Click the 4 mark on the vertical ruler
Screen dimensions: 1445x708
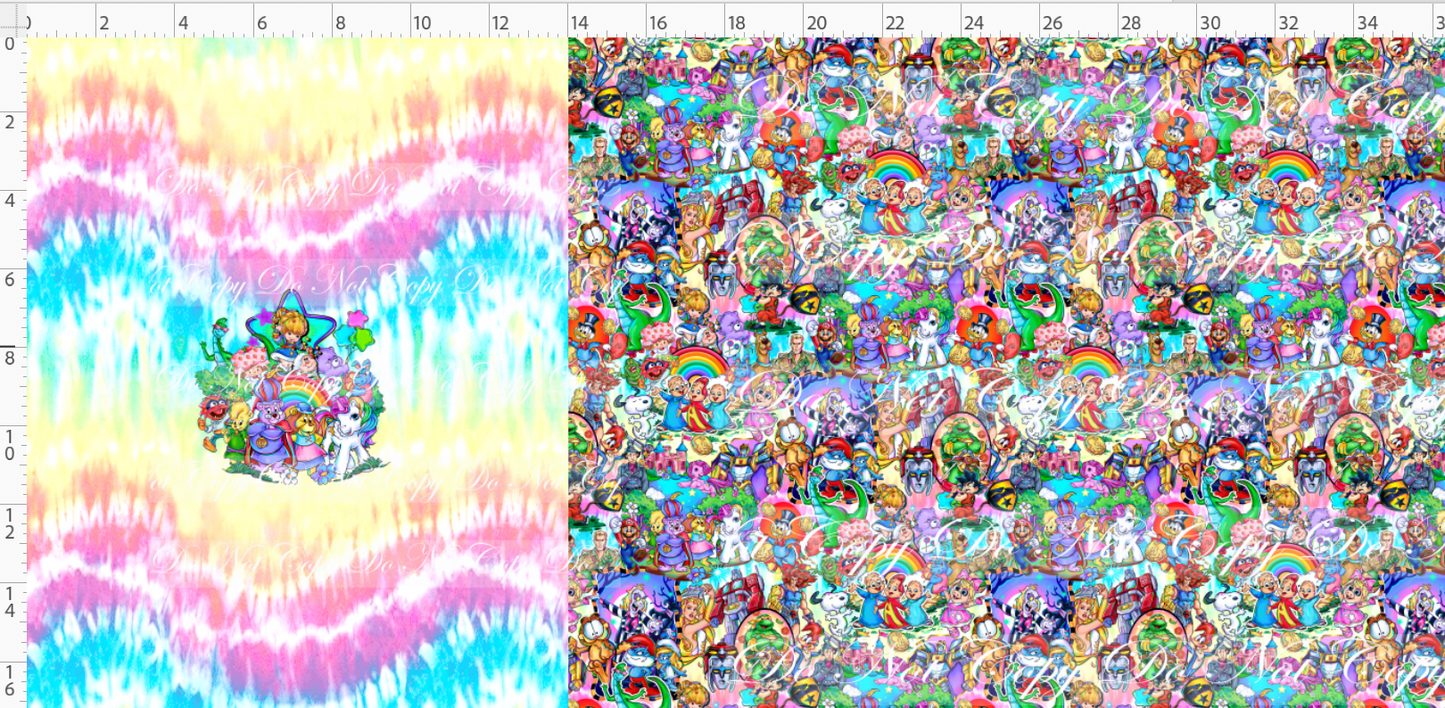(x=10, y=200)
